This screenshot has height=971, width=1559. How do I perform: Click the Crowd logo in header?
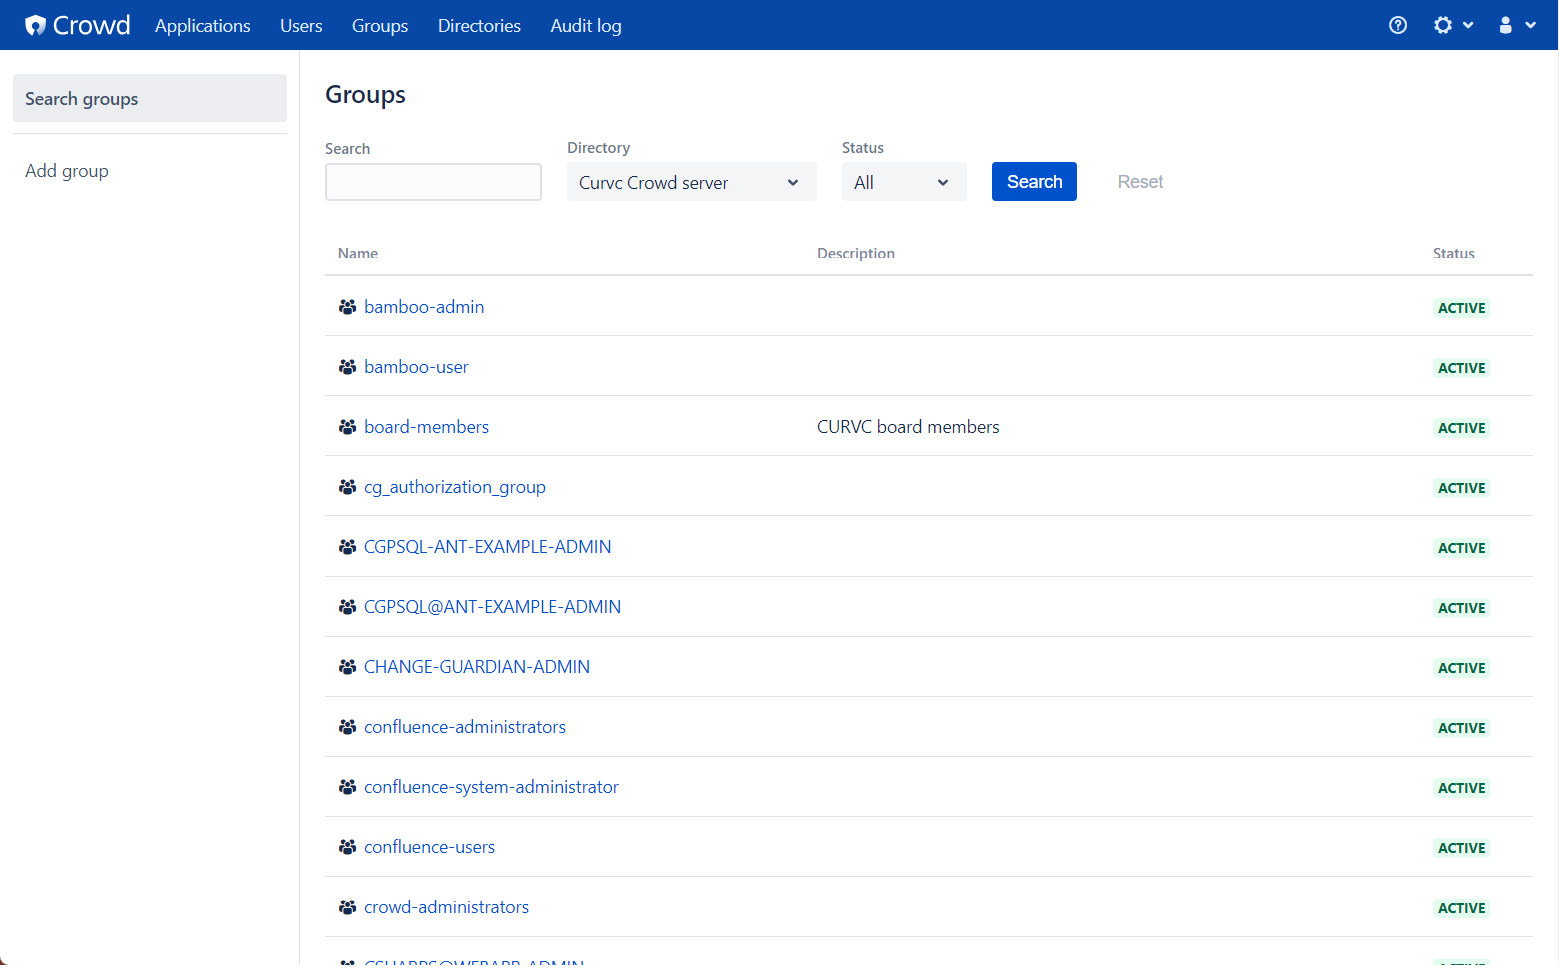(x=78, y=25)
